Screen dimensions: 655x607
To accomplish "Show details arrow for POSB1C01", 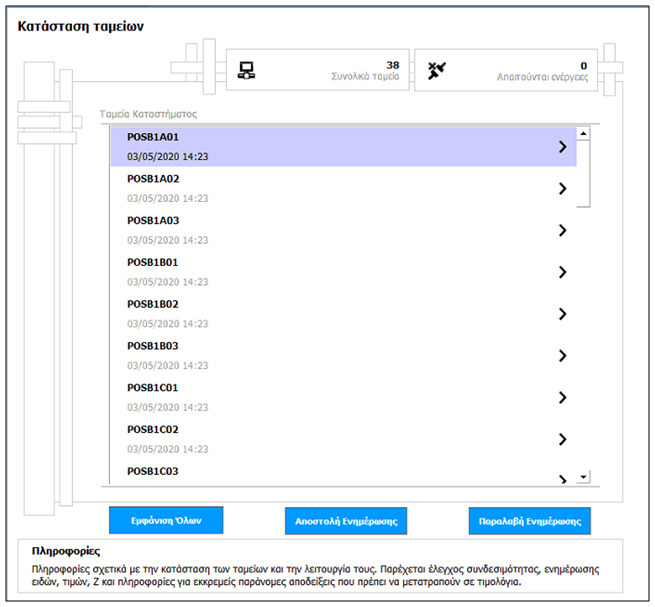I will pos(562,397).
